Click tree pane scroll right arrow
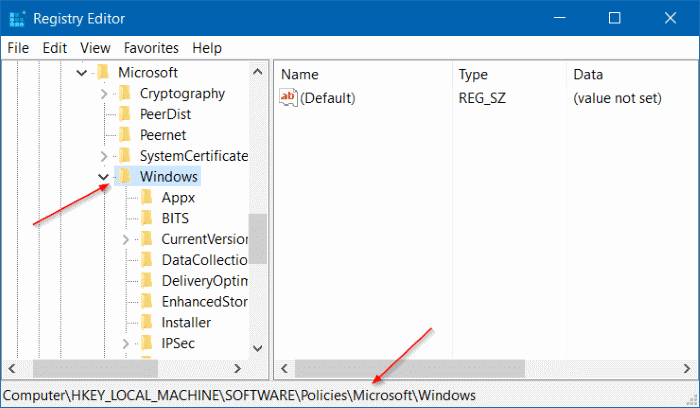 click(x=237, y=368)
